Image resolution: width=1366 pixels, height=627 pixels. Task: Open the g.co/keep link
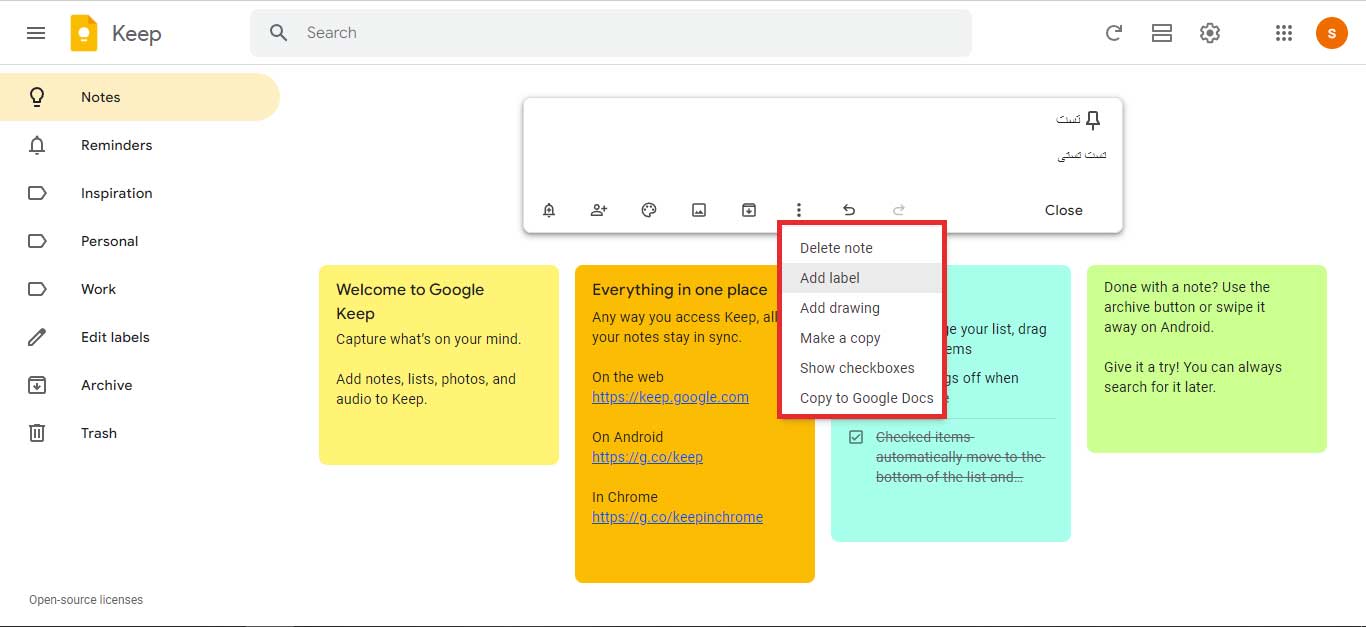647,457
